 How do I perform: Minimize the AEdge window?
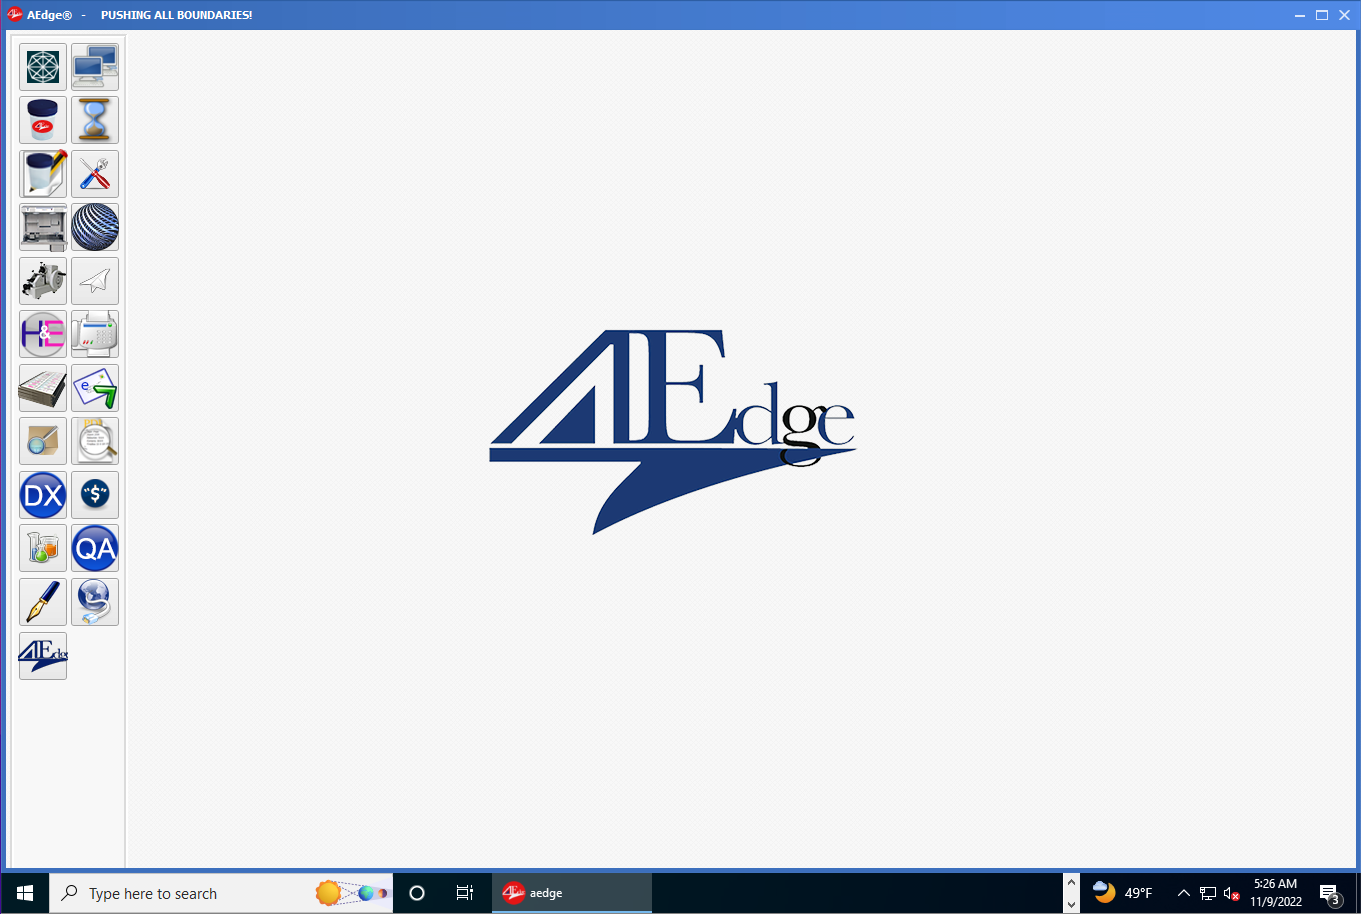[x=1300, y=15]
